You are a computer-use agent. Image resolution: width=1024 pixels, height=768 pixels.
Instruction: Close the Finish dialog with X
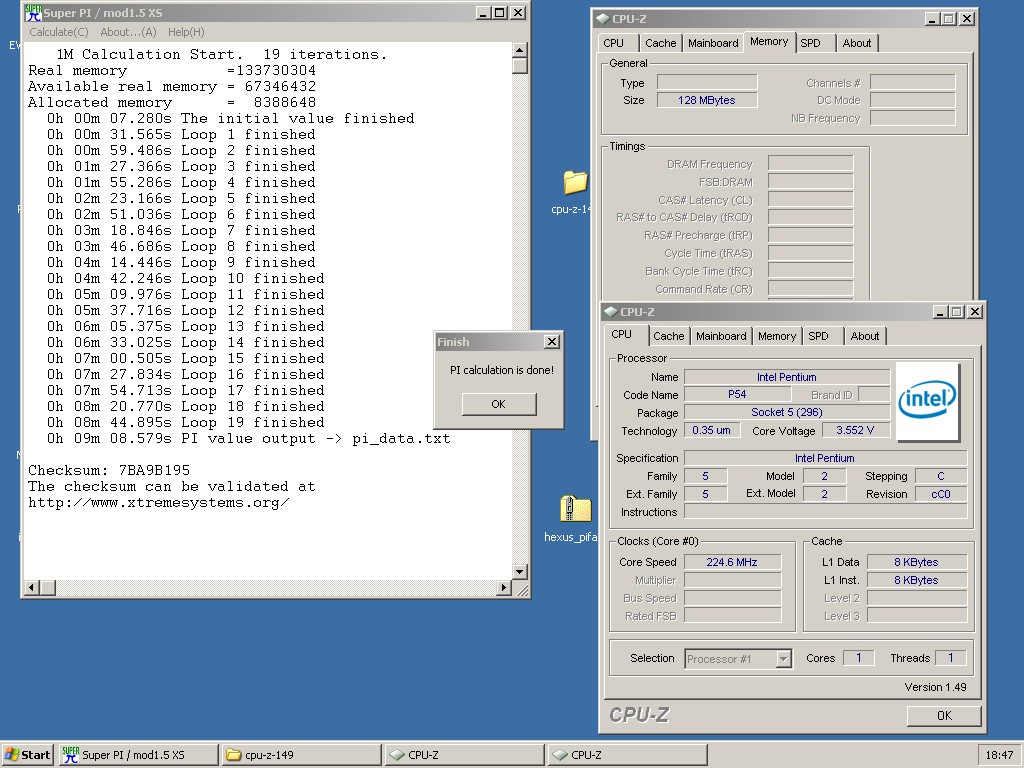552,342
